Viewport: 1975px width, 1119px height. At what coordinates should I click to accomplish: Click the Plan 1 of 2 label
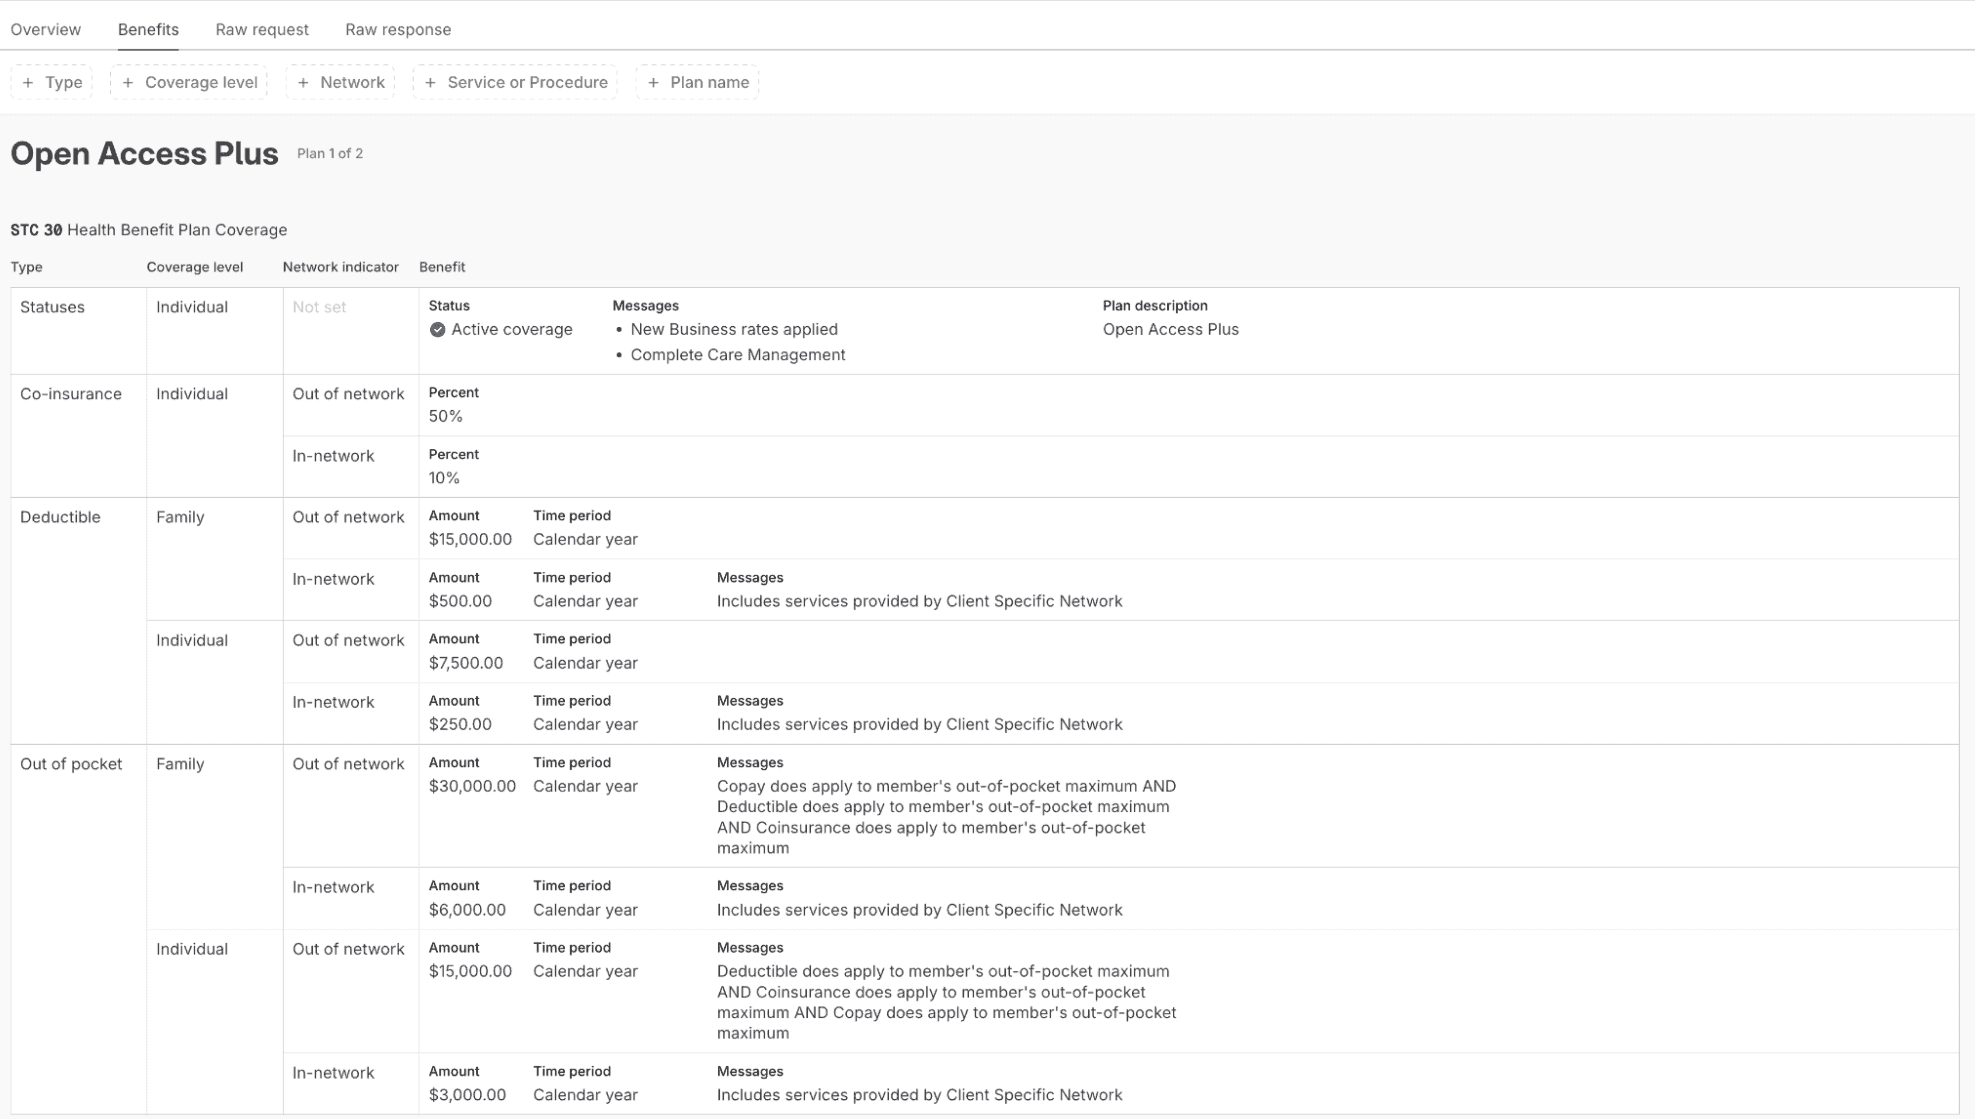[x=330, y=153]
